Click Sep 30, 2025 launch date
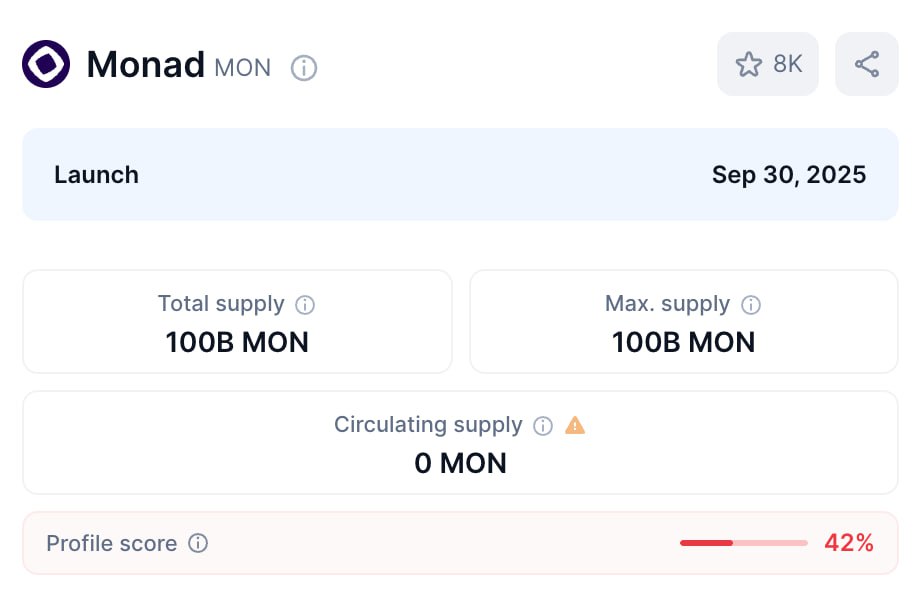Viewport: 924px width, 602px height. (x=789, y=175)
